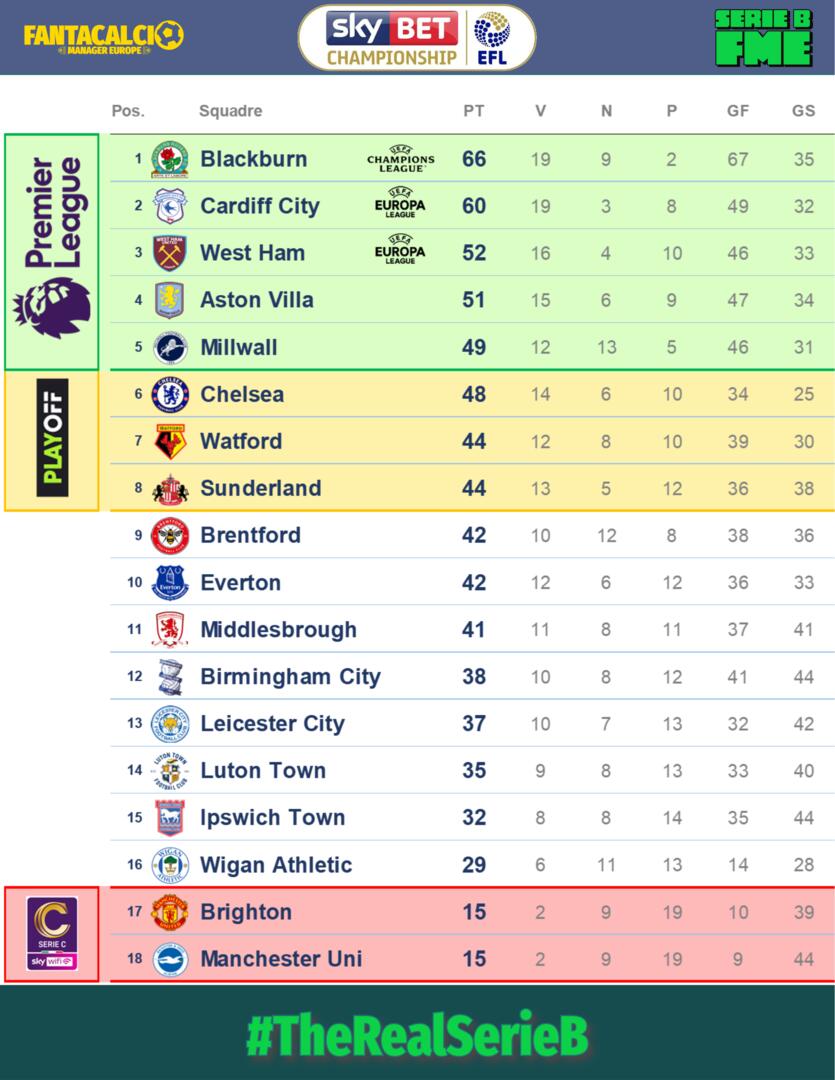The height and width of the screenshot is (1080, 835).
Task: Select the Everton club crest
Action: [x=169, y=582]
